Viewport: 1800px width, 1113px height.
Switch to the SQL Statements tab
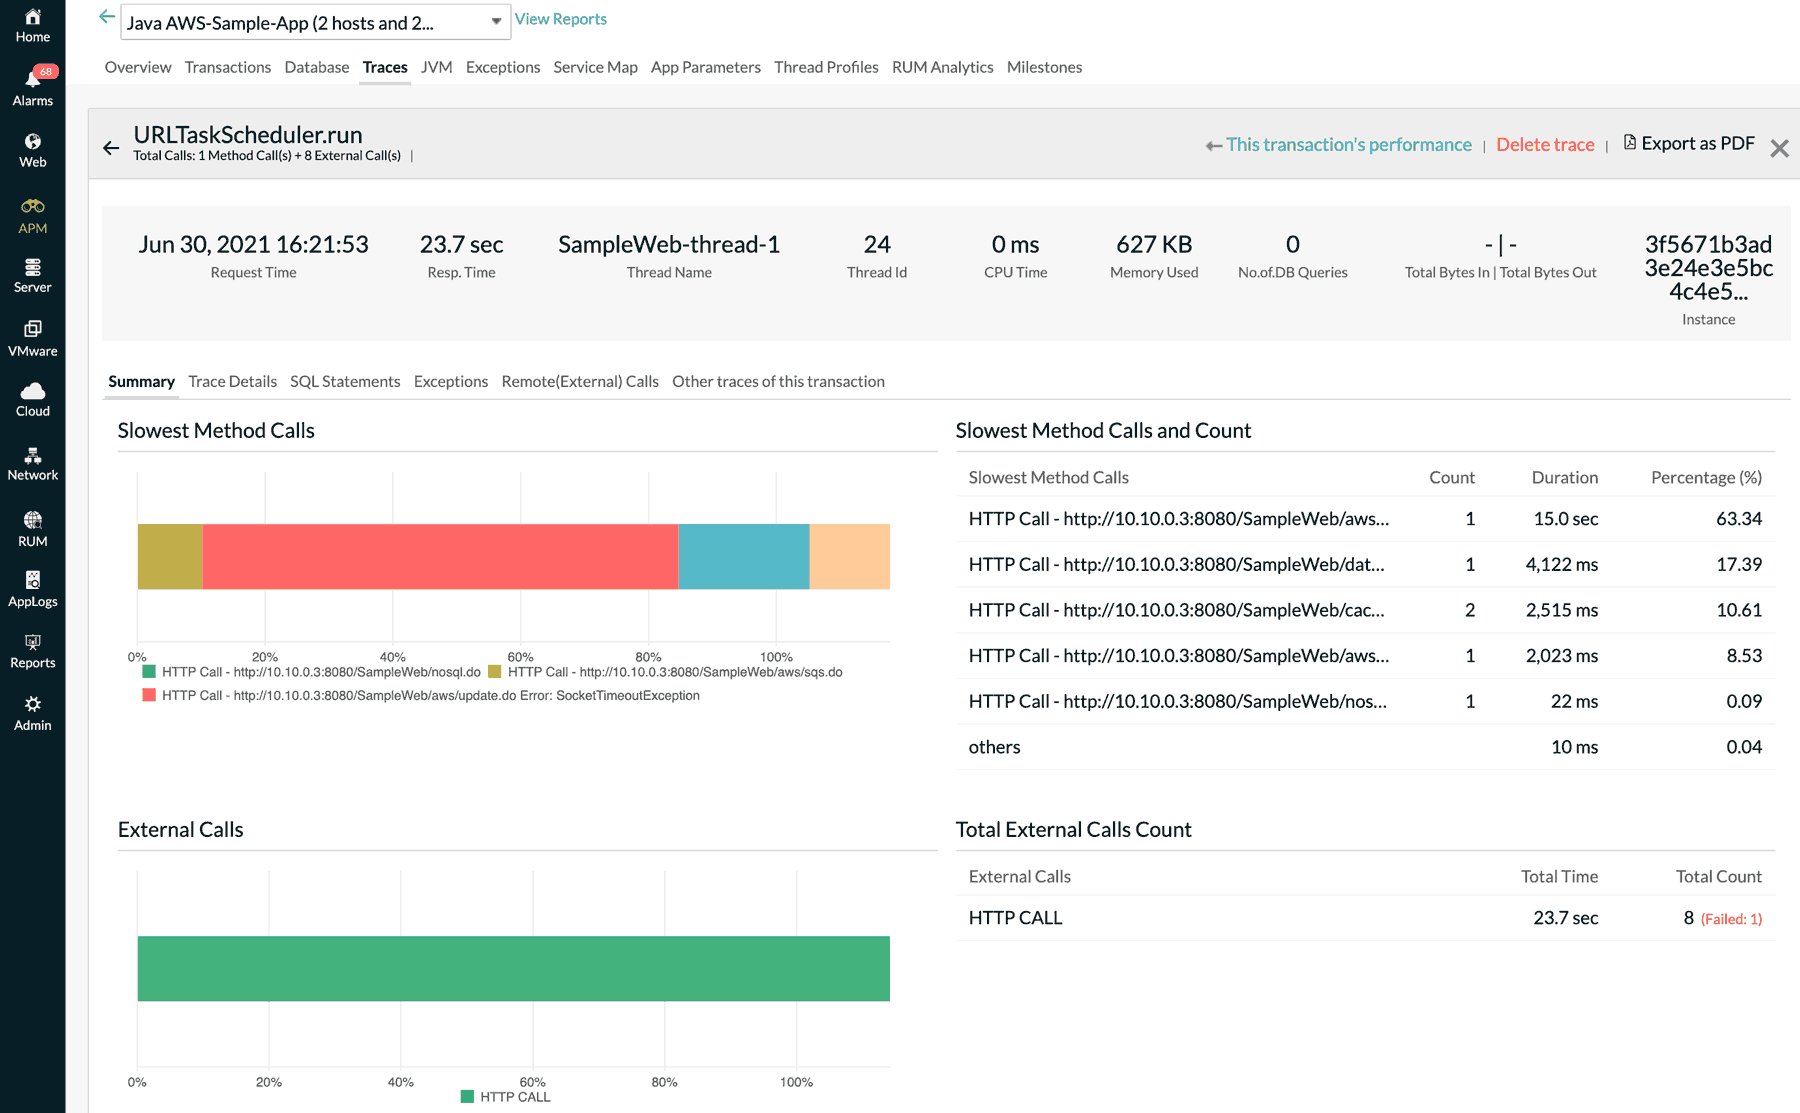[x=345, y=381]
